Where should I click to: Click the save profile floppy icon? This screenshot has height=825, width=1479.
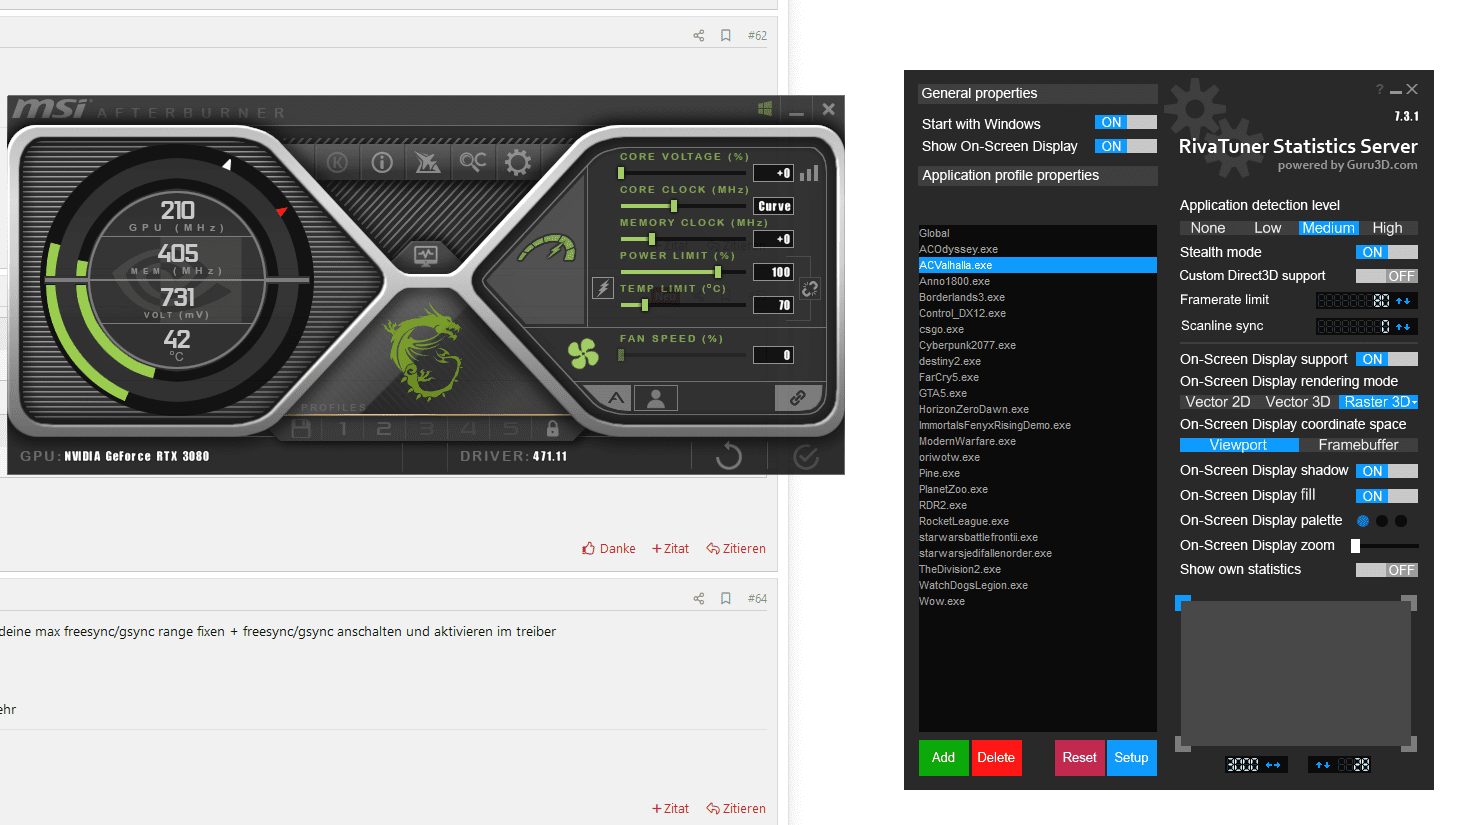[x=301, y=429]
